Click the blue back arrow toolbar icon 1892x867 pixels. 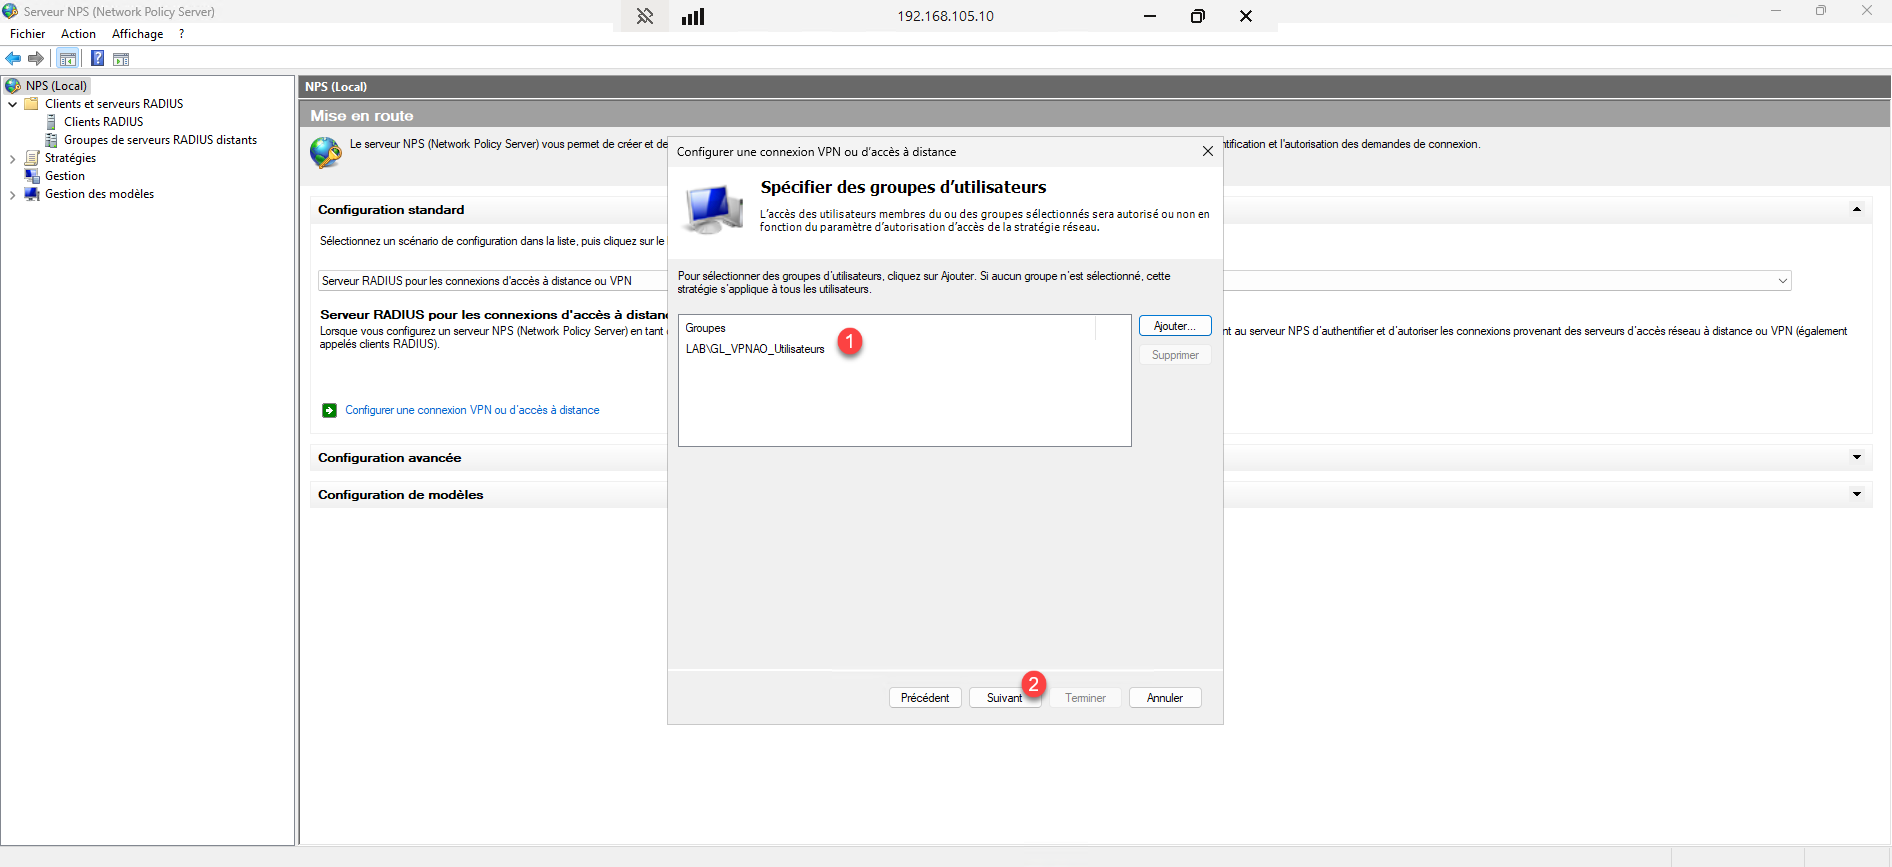pyautogui.click(x=14, y=59)
